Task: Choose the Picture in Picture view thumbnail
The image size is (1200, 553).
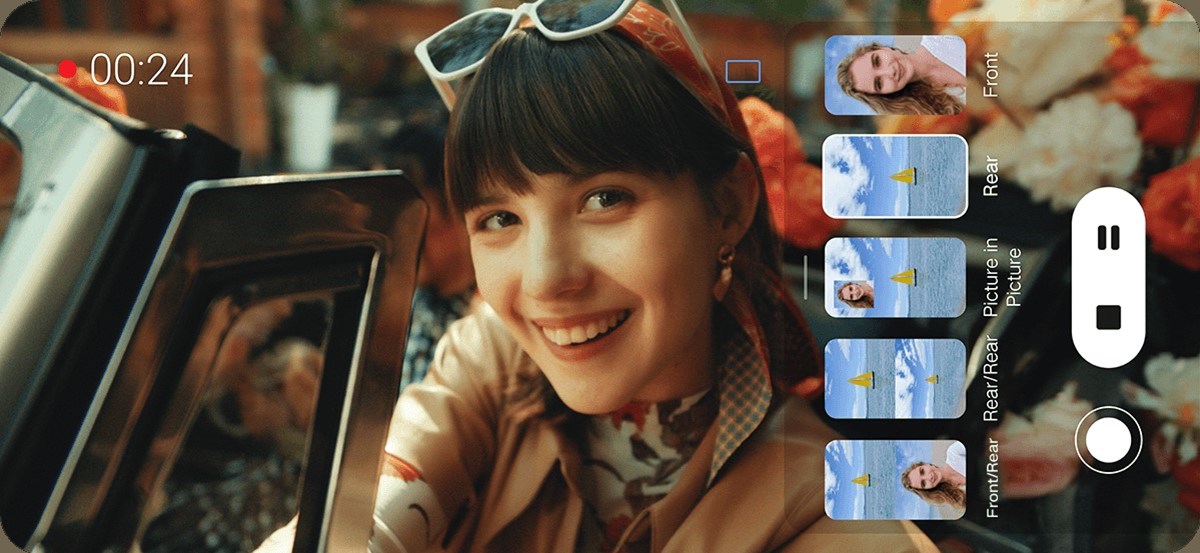Action: [x=895, y=277]
